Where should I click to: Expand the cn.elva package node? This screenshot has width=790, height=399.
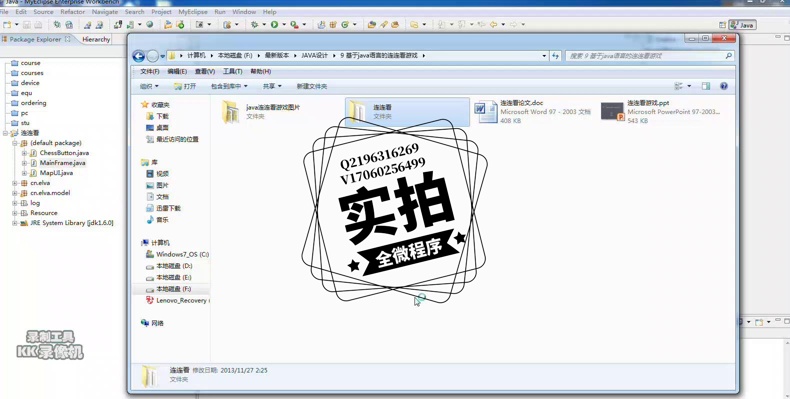pos(15,183)
